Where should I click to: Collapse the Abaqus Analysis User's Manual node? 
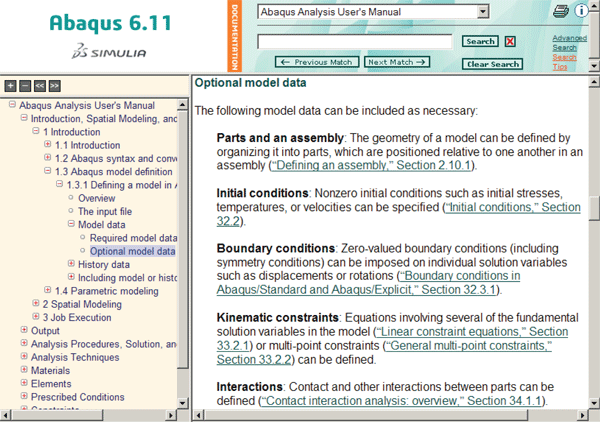pos(12,104)
